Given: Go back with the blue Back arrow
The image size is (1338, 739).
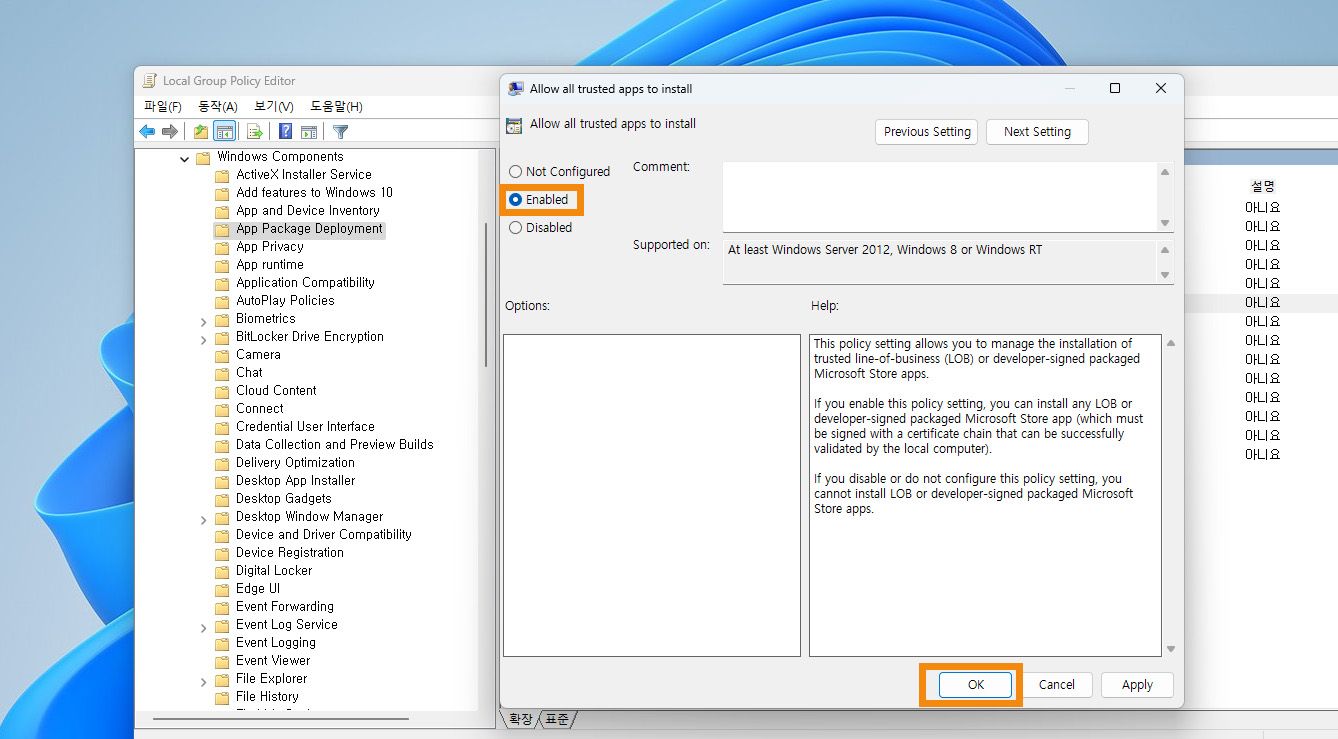Looking at the screenshot, I should [147, 131].
